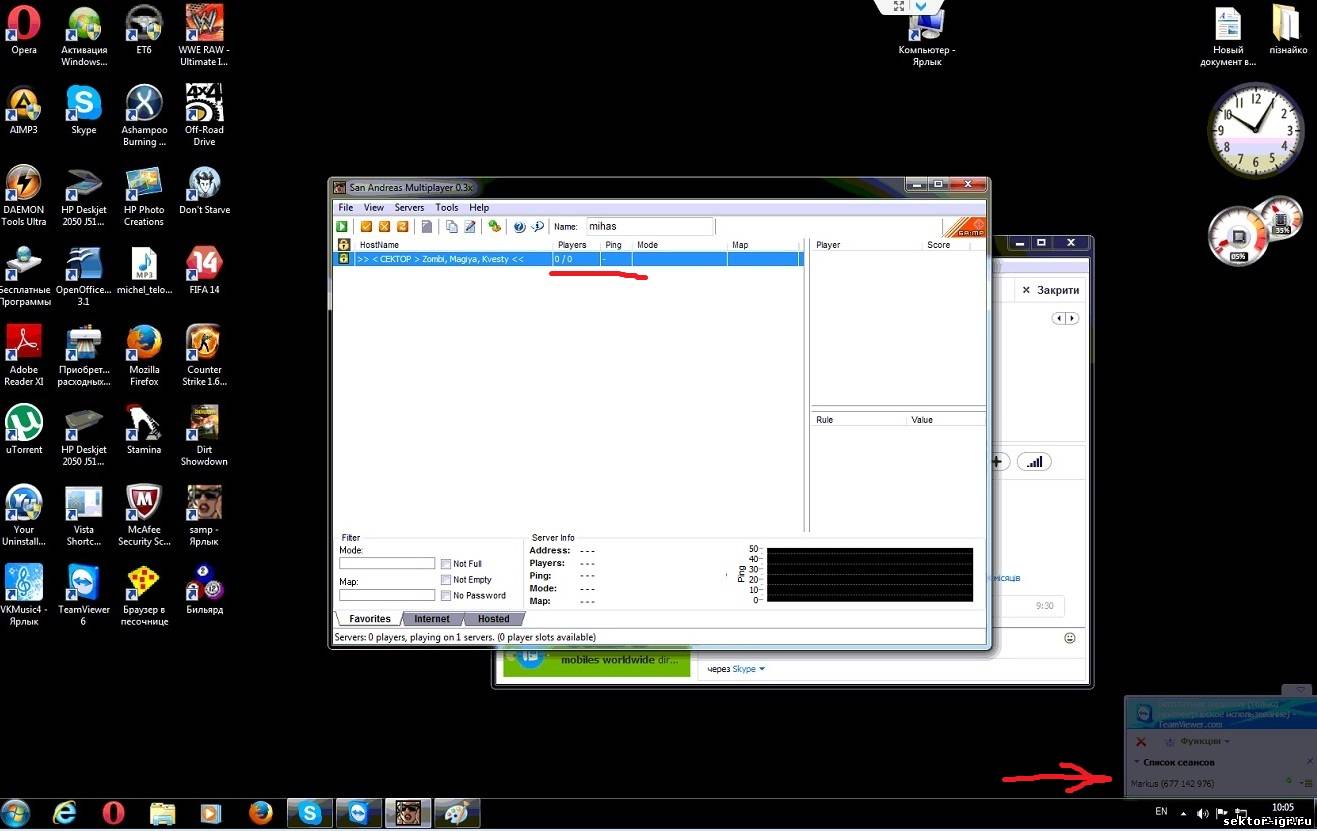Open the Tools menu
The height and width of the screenshot is (831, 1317).
(x=447, y=208)
